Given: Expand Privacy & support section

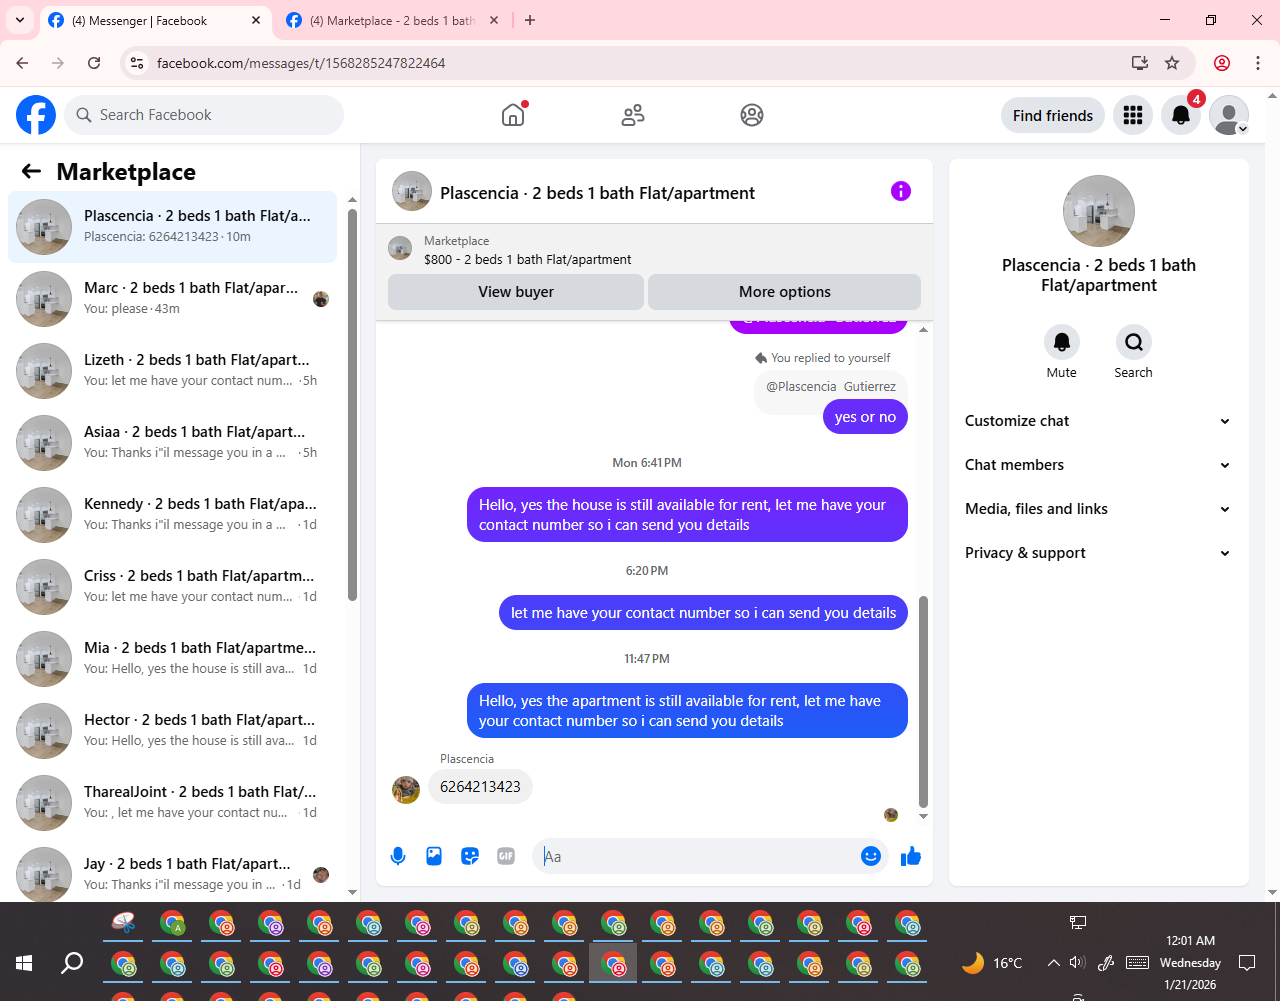Looking at the screenshot, I should point(1097,553).
